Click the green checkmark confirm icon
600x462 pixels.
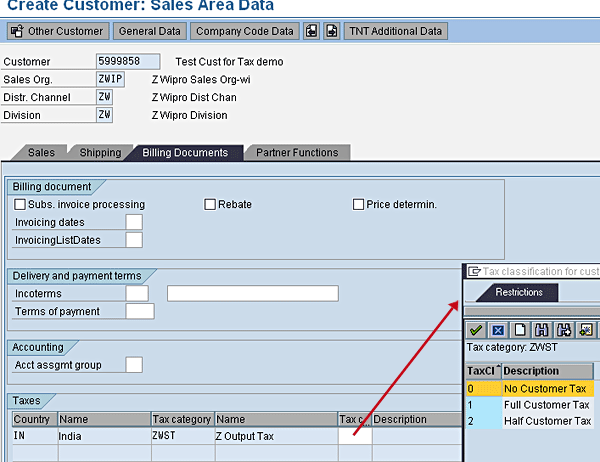[x=477, y=329]
